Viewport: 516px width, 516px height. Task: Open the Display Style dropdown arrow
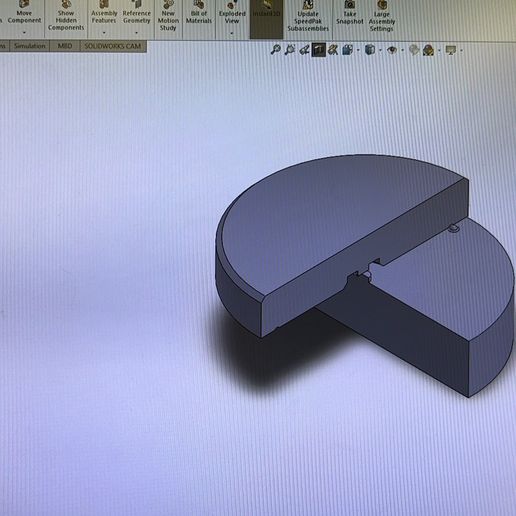point(380,50)
